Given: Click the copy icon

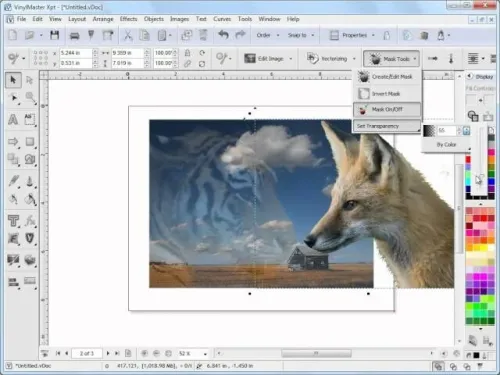Looking at the screenshot, I should pos(144,35).
